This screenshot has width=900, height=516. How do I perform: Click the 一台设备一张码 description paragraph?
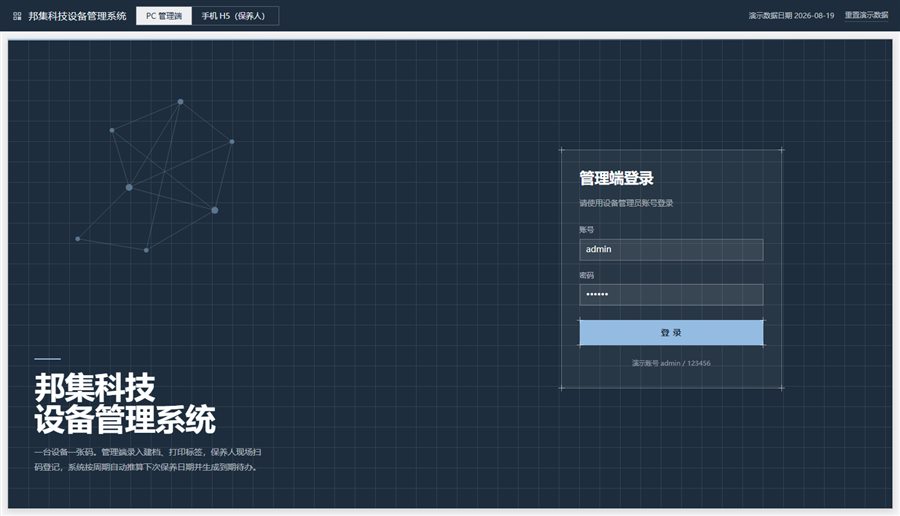148,460
